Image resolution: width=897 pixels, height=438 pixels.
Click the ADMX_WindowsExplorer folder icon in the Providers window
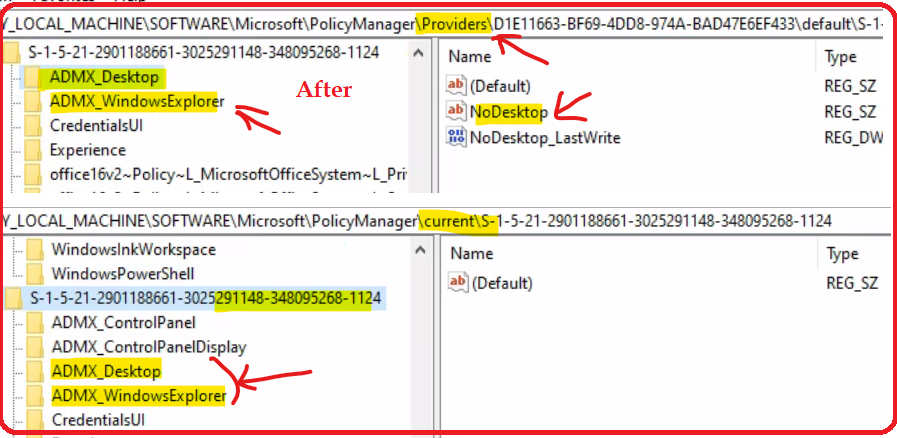point(33,101)
